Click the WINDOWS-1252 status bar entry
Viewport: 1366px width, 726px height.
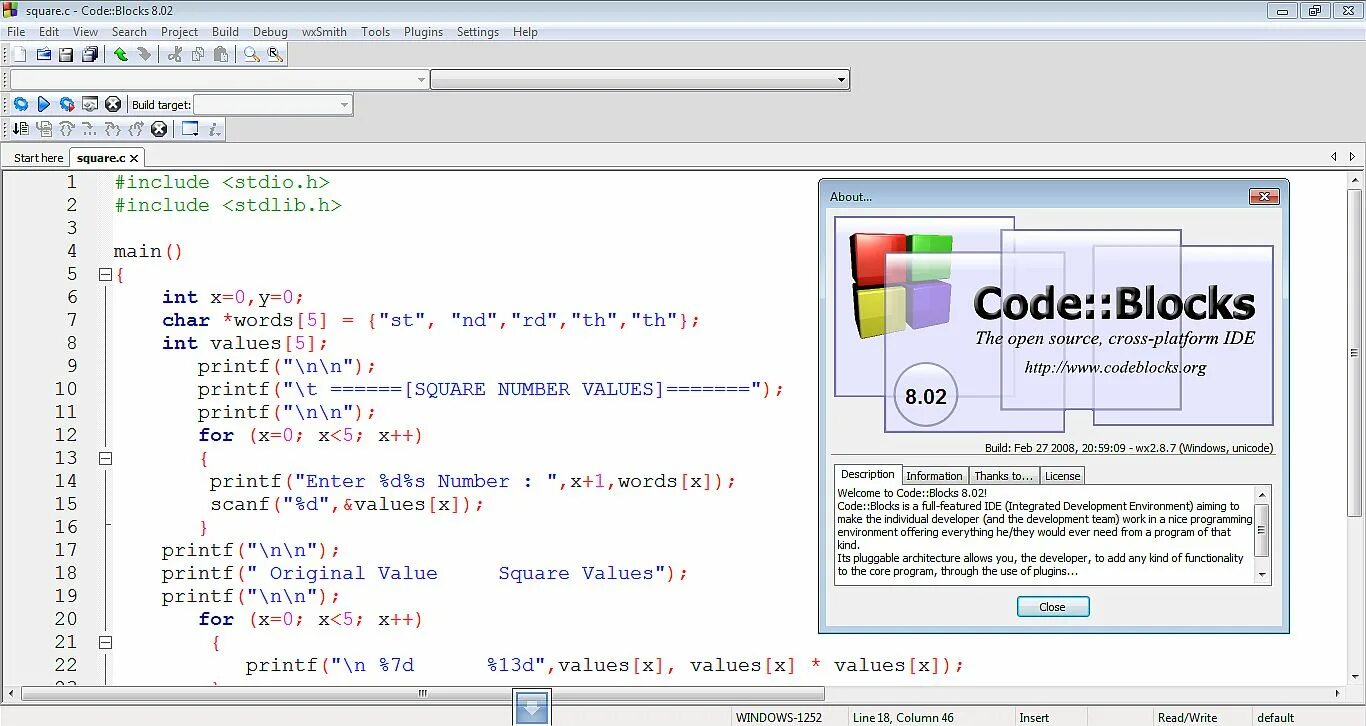point(778,717)
